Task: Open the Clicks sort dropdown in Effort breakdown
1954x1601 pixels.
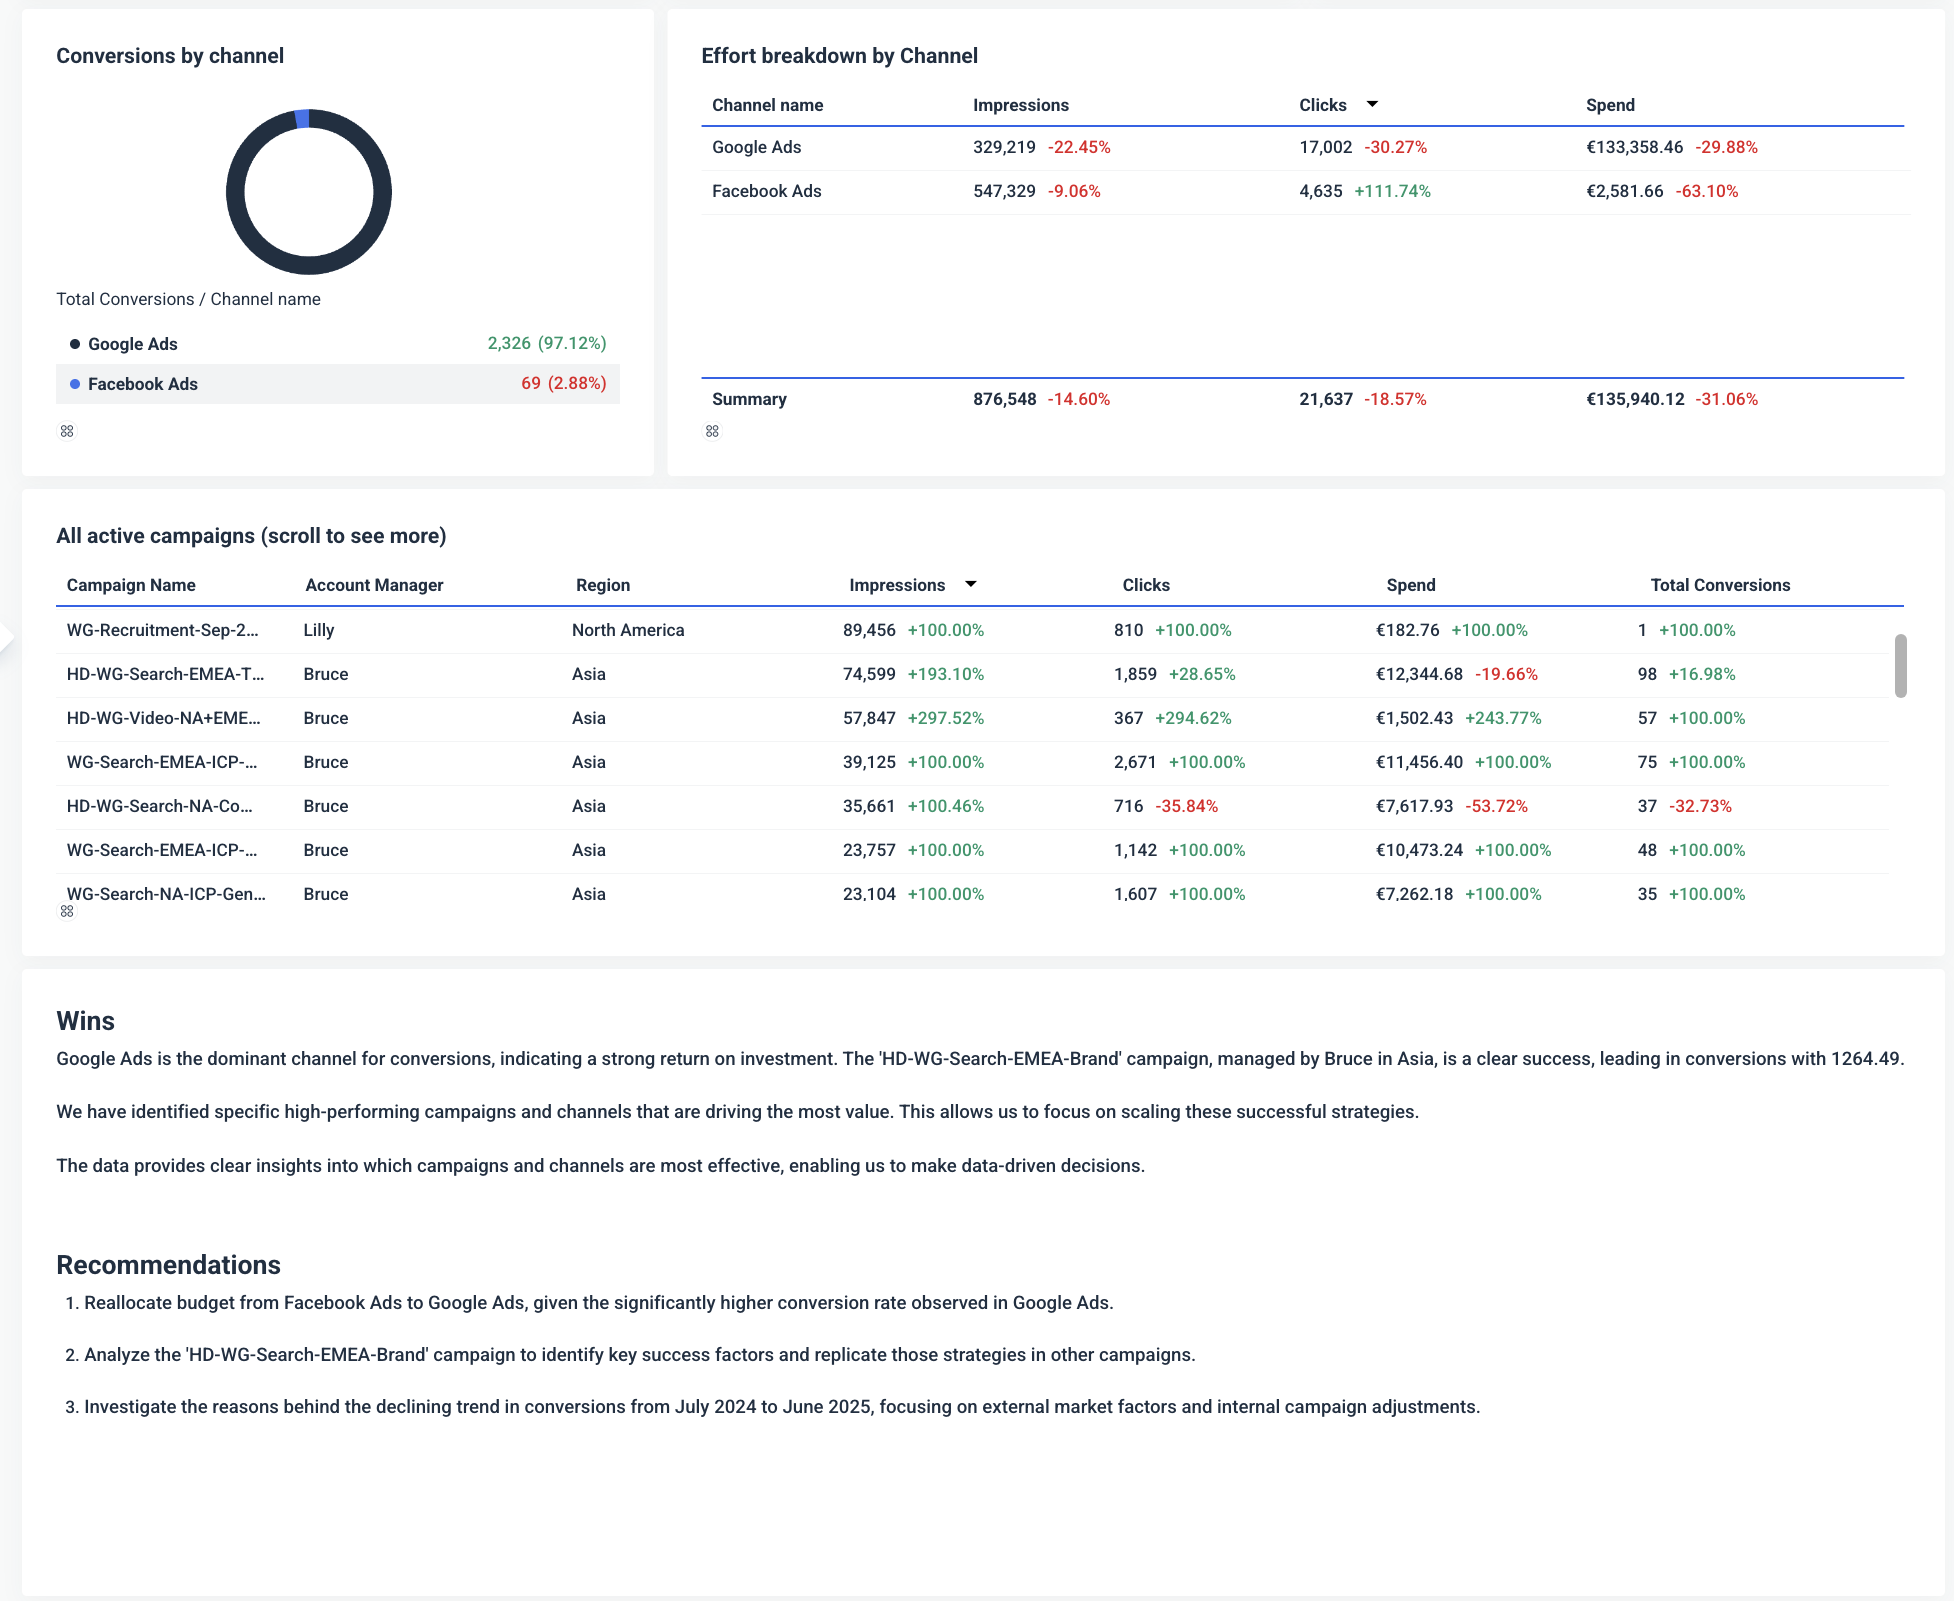Action: click(x=1372, y=104)
